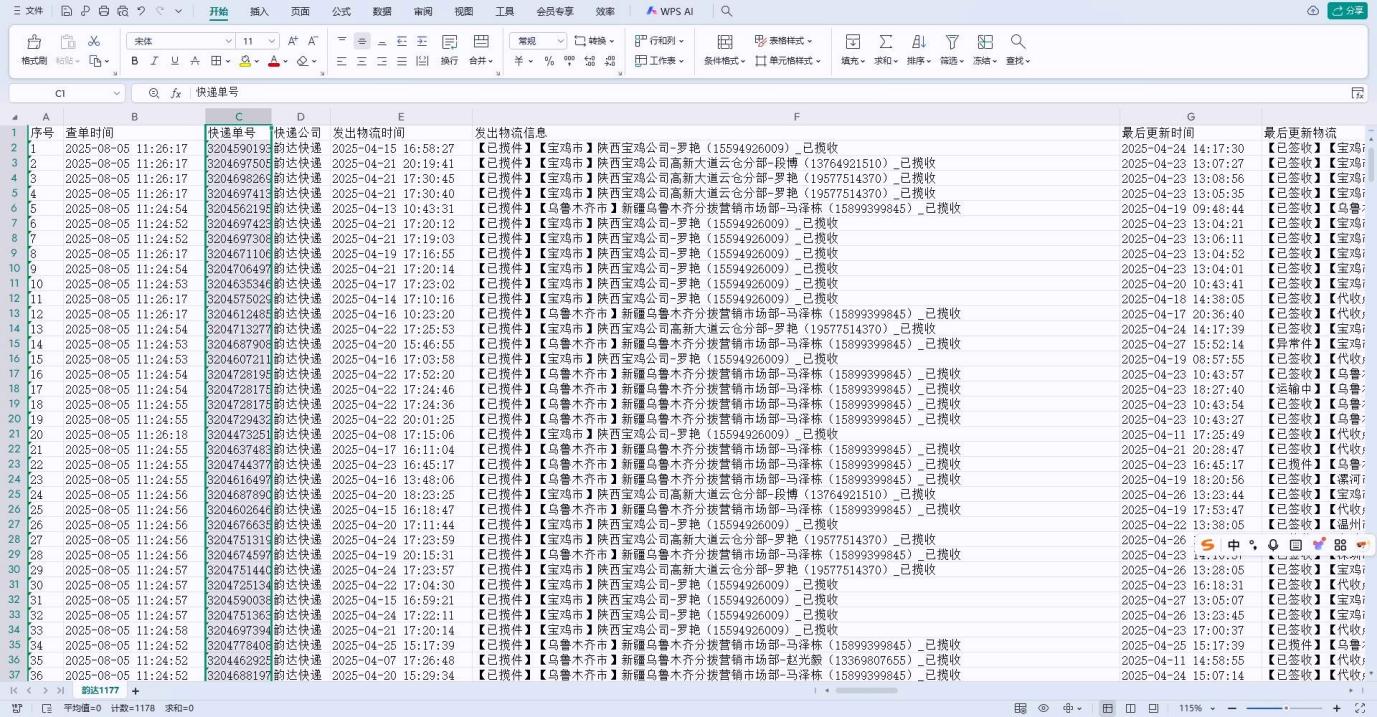
Task: Click the Freeze panes (冻结) icon
Action: (984, 42)
